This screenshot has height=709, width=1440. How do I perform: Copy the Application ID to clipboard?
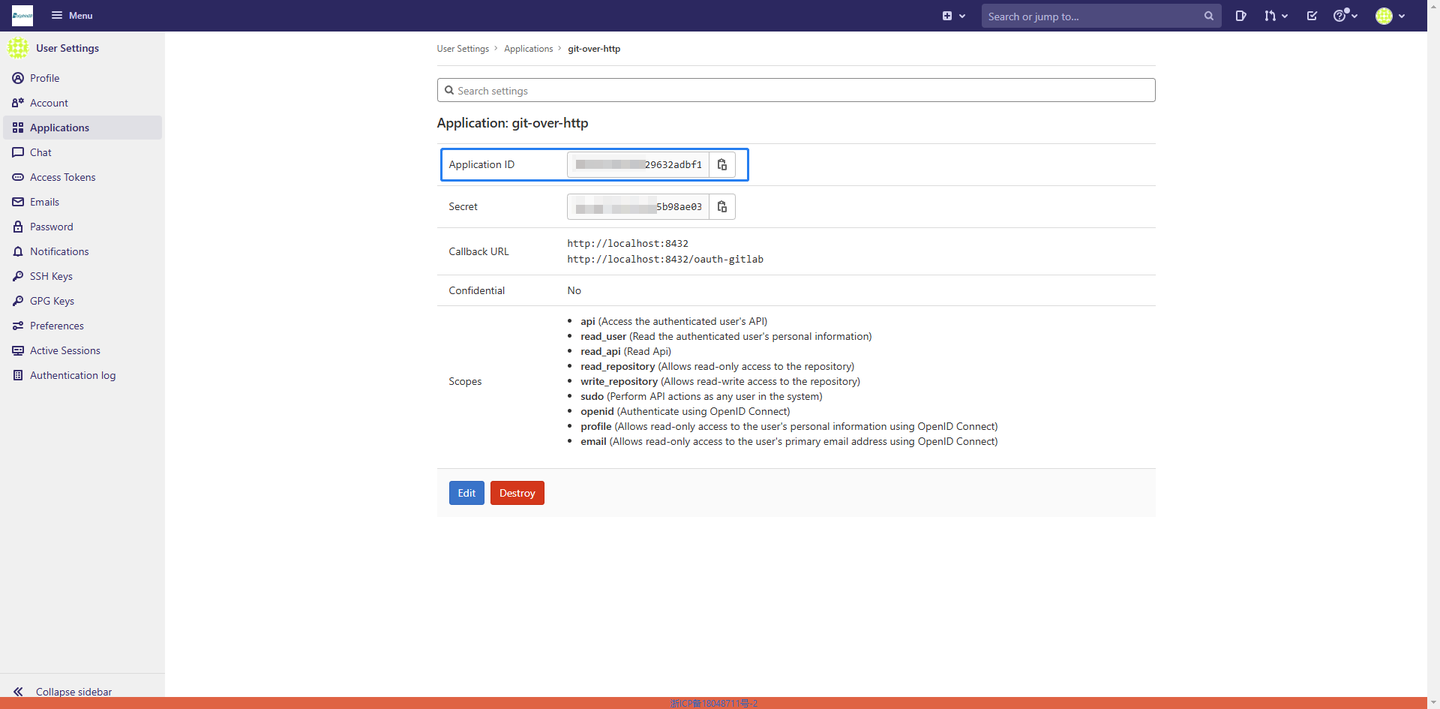[722, 165]
